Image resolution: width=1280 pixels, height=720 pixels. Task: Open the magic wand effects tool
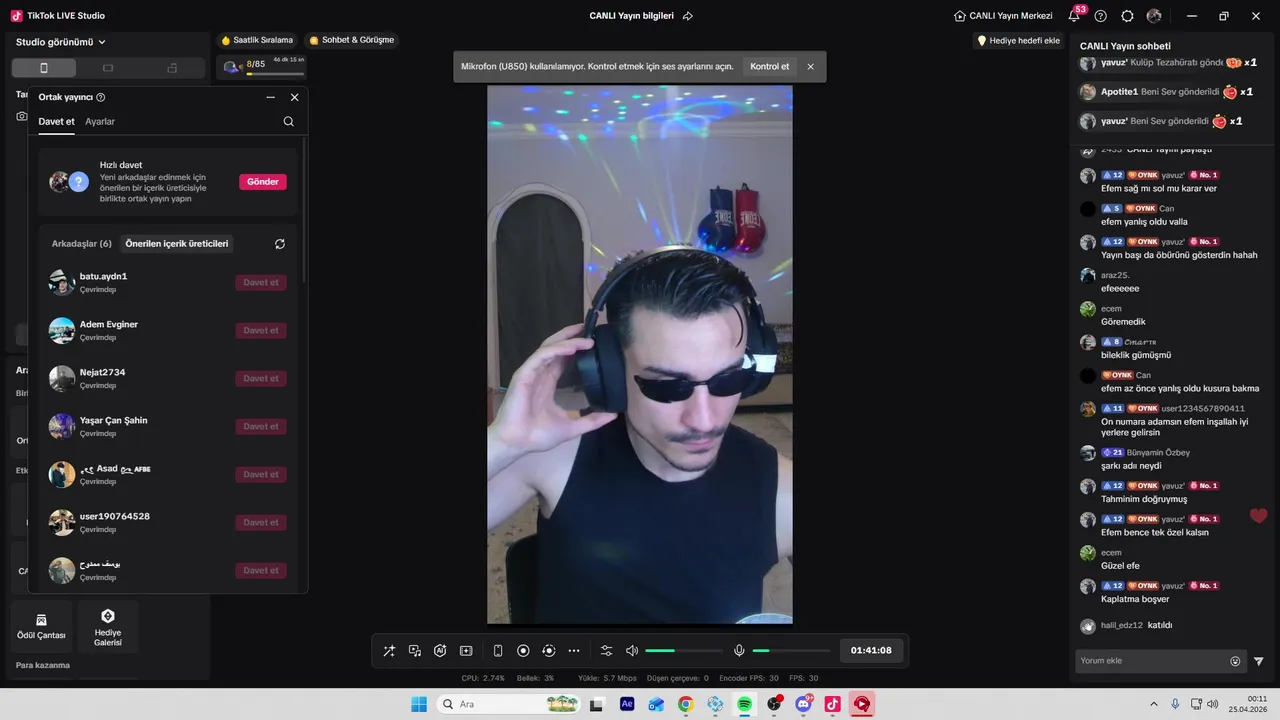[389, 651]
